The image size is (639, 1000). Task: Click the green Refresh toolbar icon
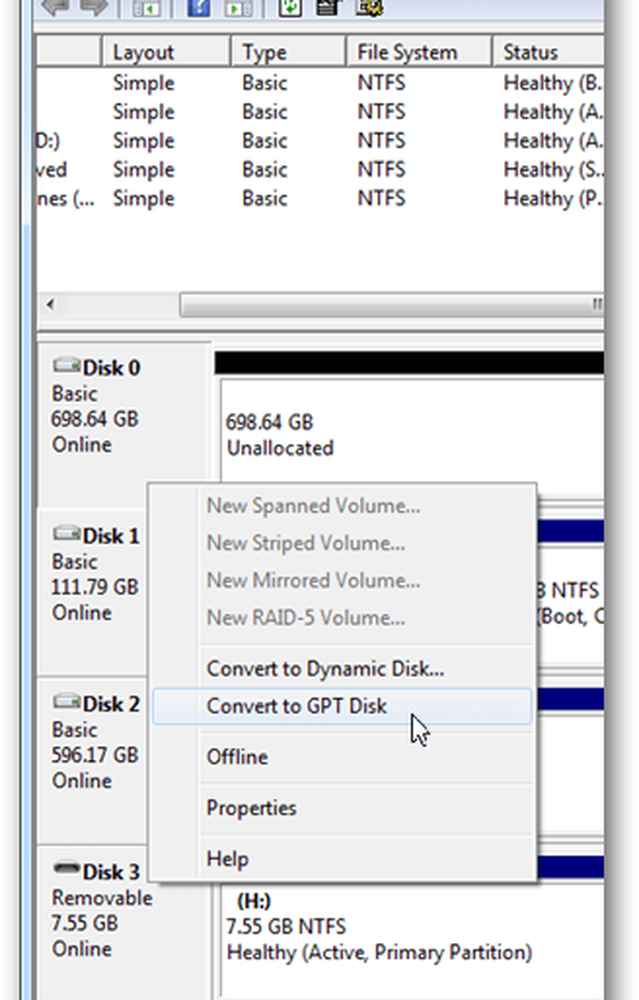click(x=290, y=8)
